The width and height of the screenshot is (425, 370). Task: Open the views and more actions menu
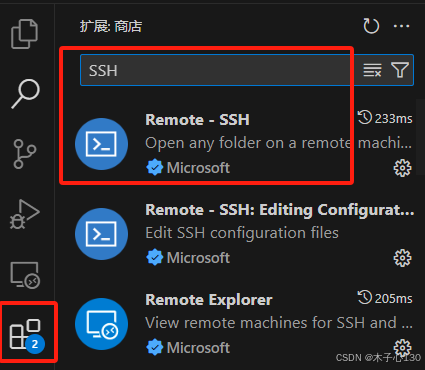pyautogui.click(x=401, y=26)
